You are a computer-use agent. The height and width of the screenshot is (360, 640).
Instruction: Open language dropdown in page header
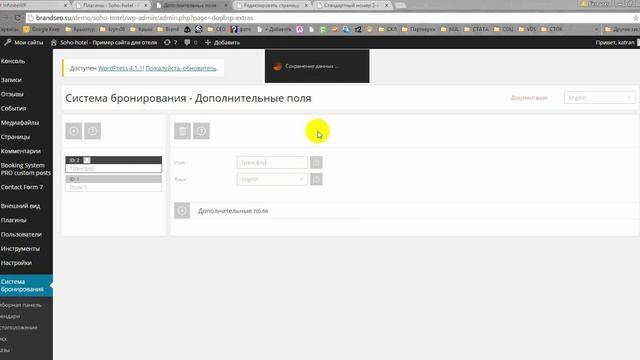coord(600,98)
